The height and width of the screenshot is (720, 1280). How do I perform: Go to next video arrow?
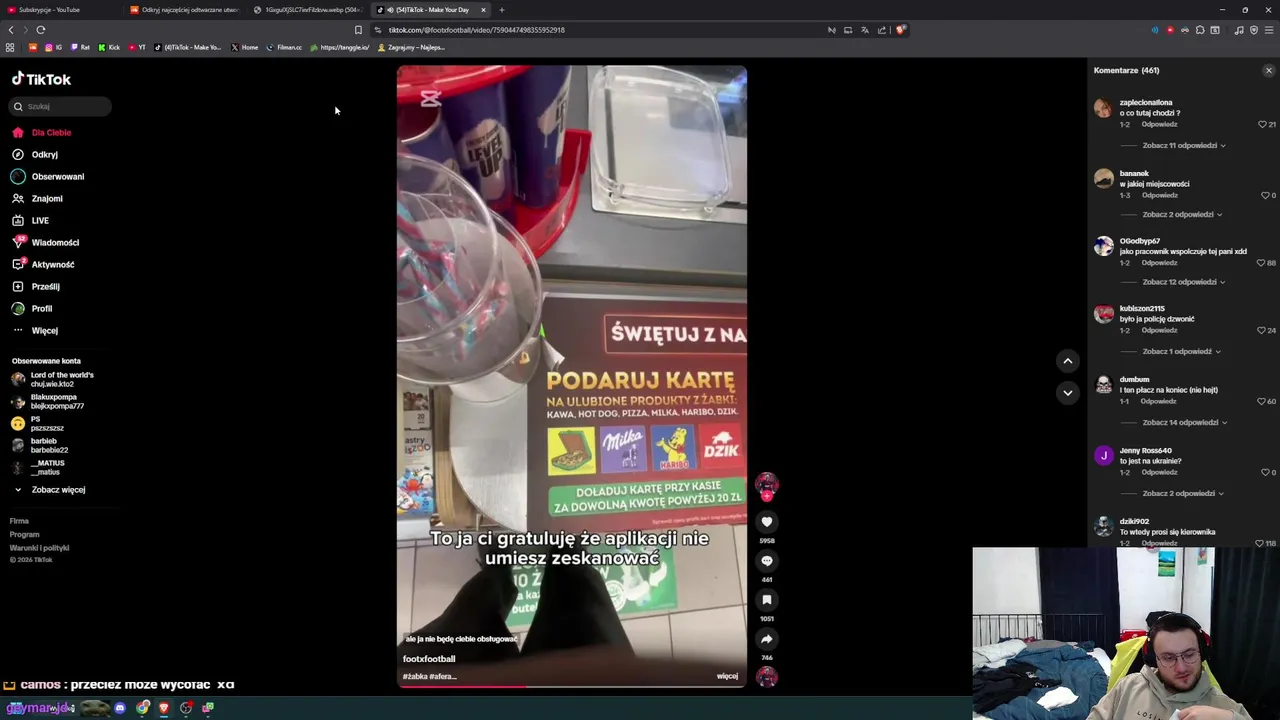[x=1068, y=393]
